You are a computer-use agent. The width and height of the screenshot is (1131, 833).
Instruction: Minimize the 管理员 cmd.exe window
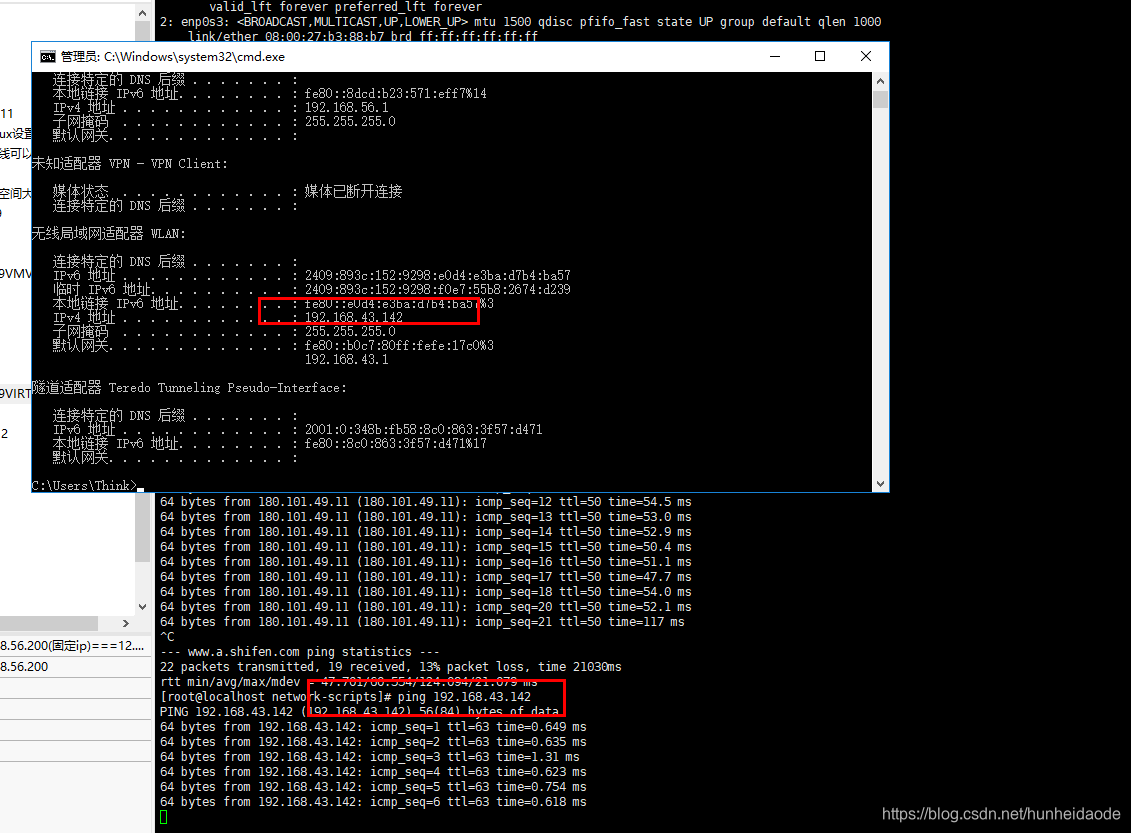774,56
